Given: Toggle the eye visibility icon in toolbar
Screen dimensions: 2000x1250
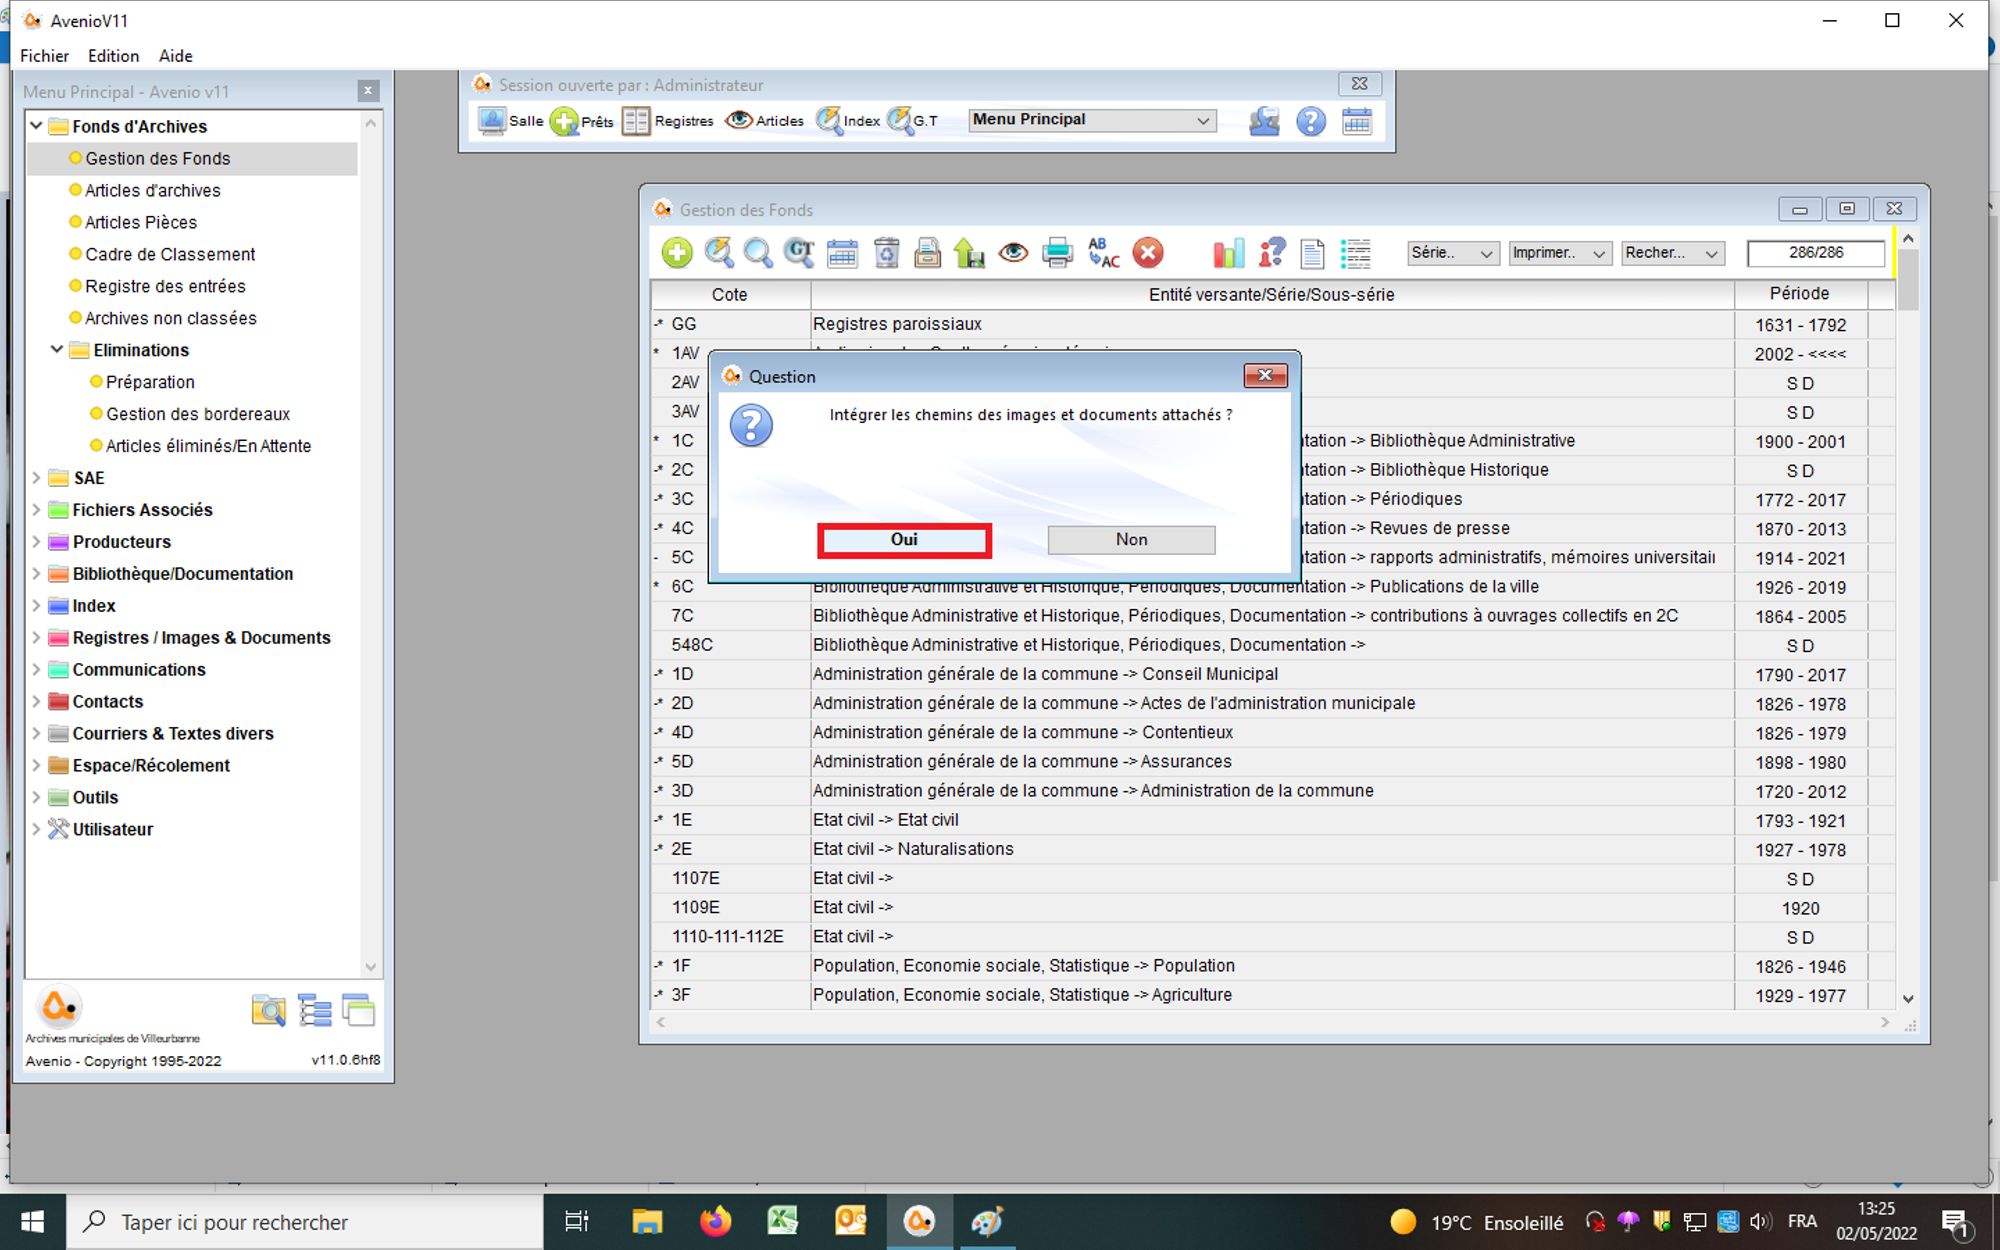Looking at the screenshot, I should (x=1013, y=253).
